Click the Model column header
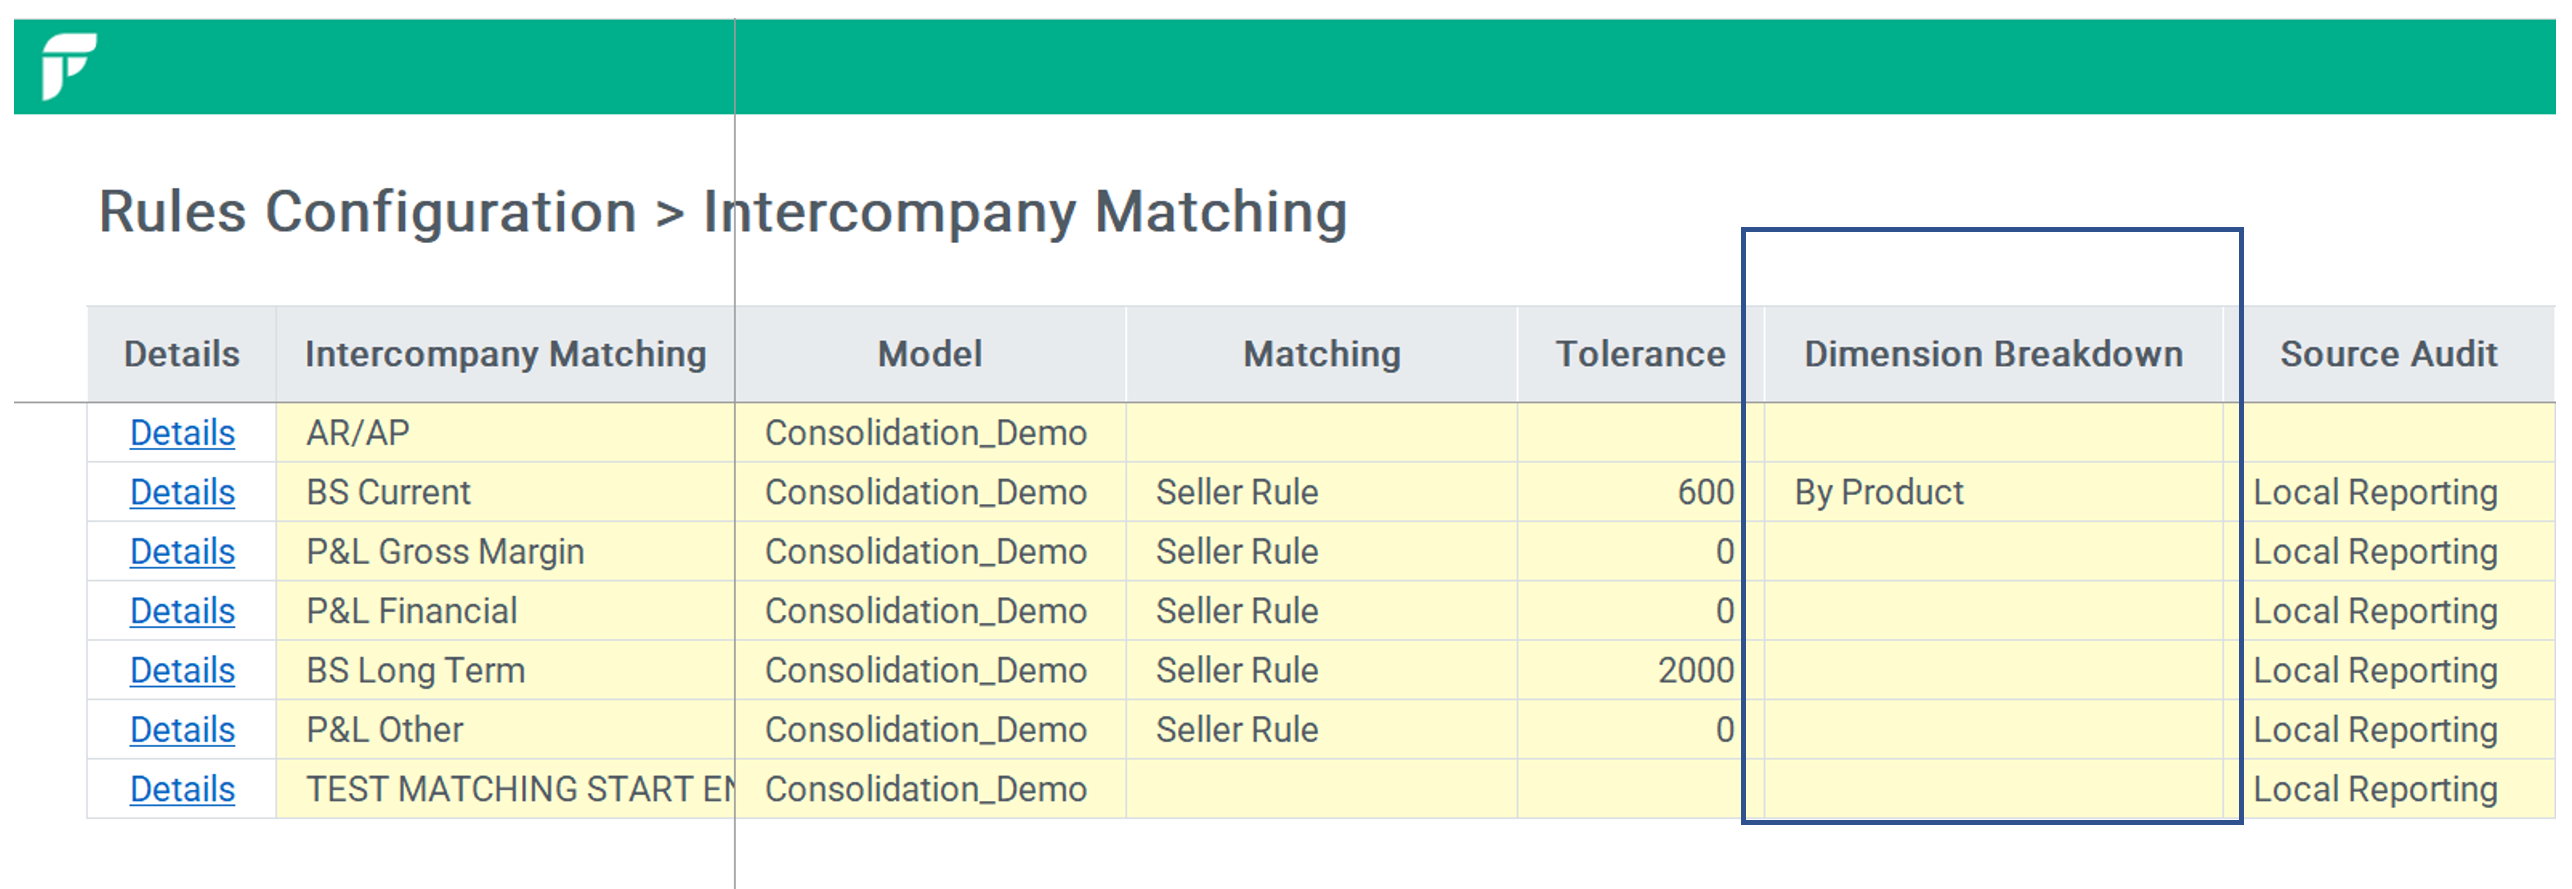Screen dimensions: 2572x889 [x=930, y=354]
